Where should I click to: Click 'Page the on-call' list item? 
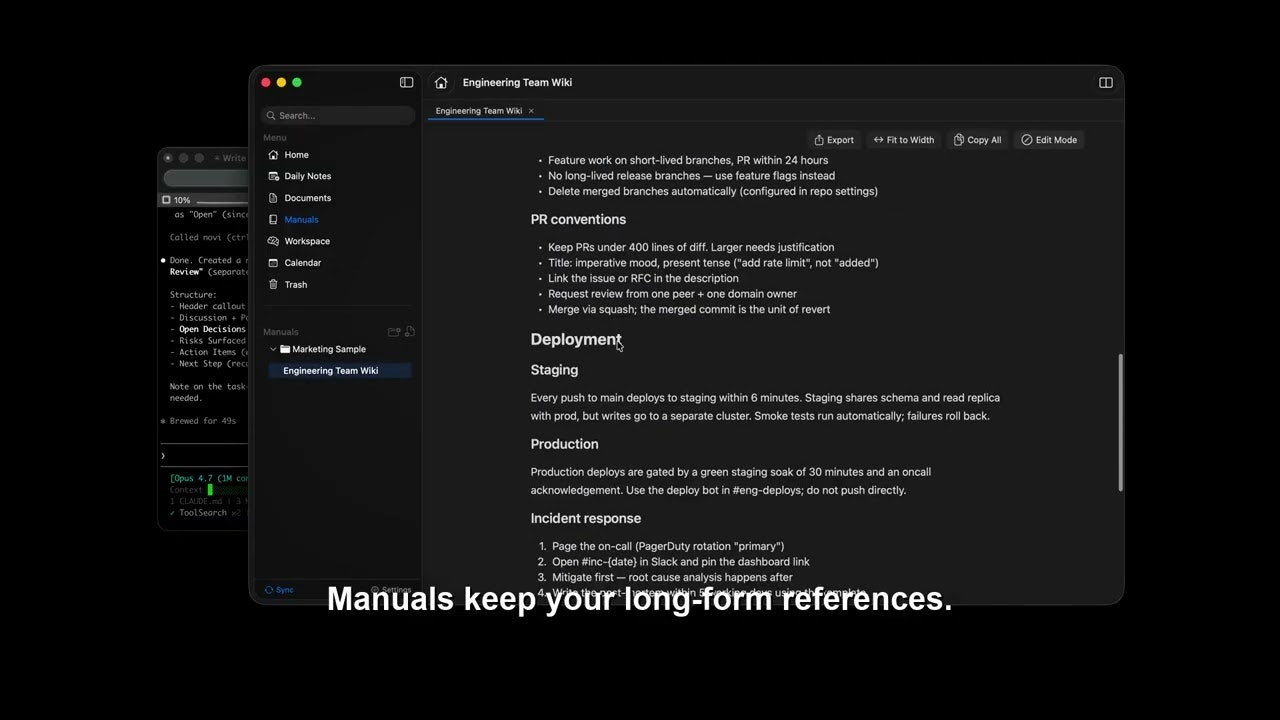click(668, 547)
